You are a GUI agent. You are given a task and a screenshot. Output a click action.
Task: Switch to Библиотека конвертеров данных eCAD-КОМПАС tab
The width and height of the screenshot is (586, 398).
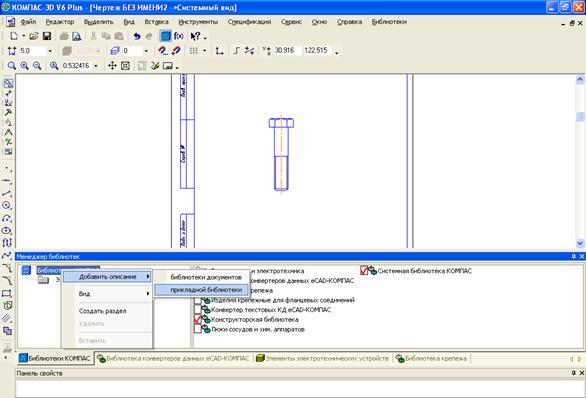[173, 358]
